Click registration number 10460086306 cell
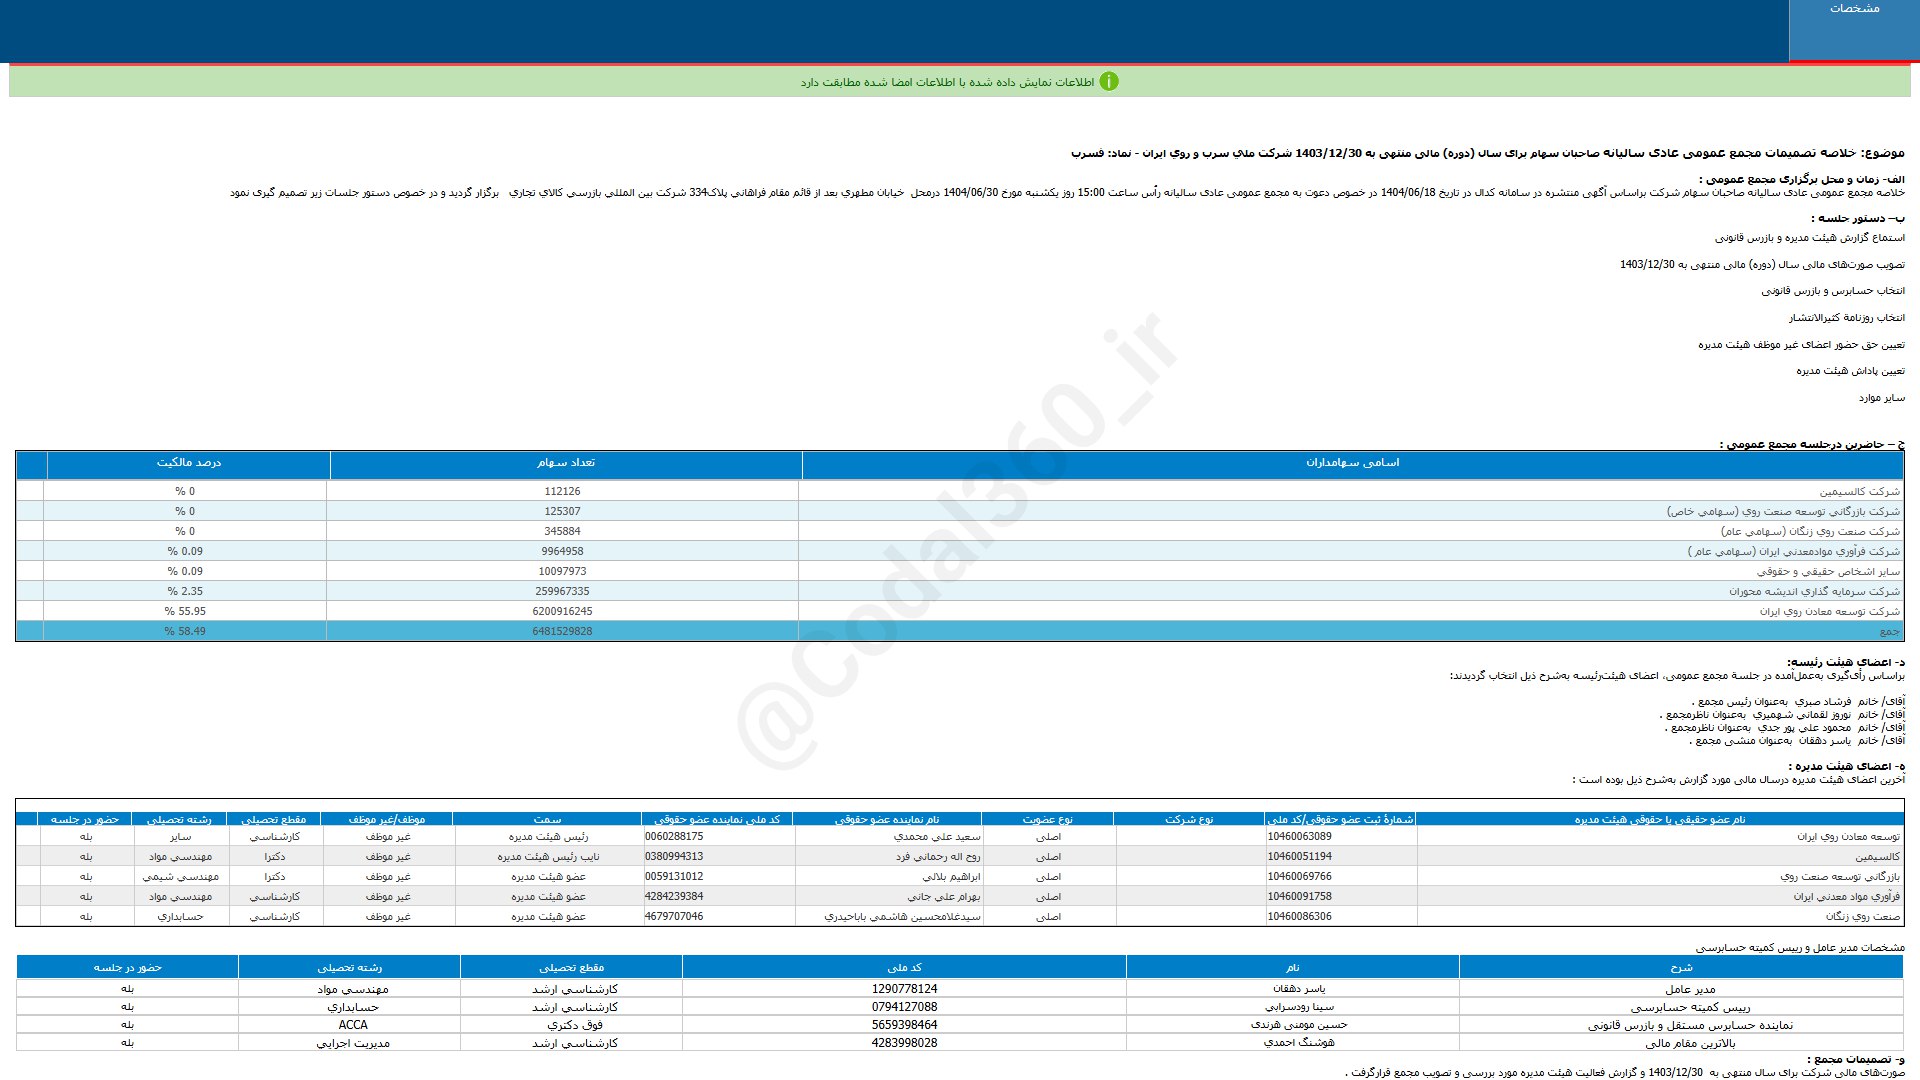Image resolution: width=1920 pixels, height=1080 pixels. [x=1299, y=916]
